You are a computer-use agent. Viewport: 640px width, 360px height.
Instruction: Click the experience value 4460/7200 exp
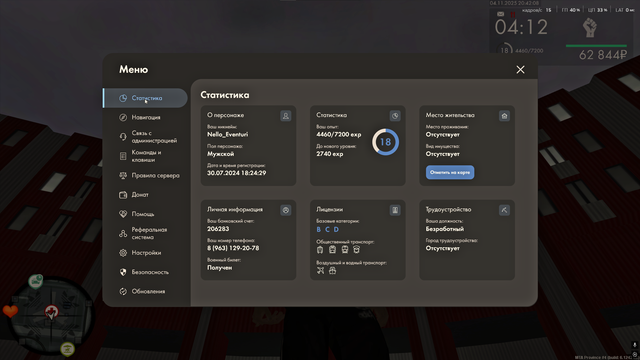click(339, 134)
